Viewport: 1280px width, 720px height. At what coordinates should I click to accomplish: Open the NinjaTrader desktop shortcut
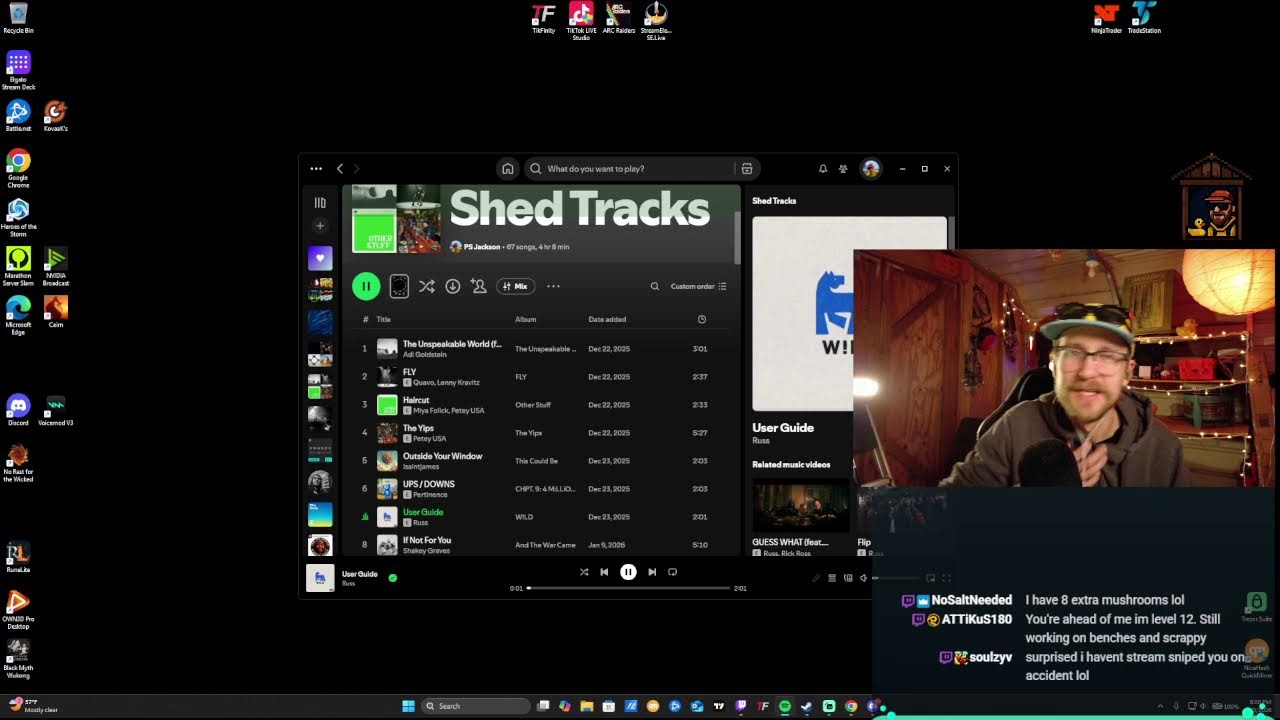click(x=1106, y=18)
